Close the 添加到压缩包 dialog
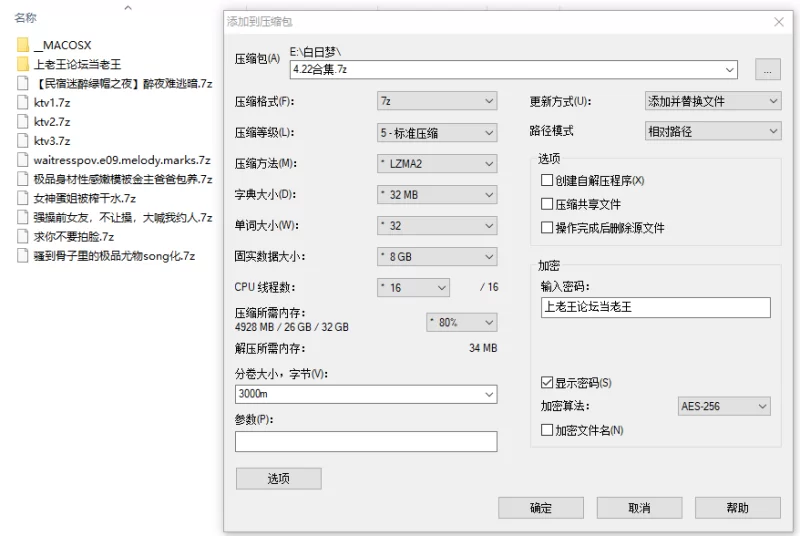Viewport: 800px width, 536px height. 779,22
